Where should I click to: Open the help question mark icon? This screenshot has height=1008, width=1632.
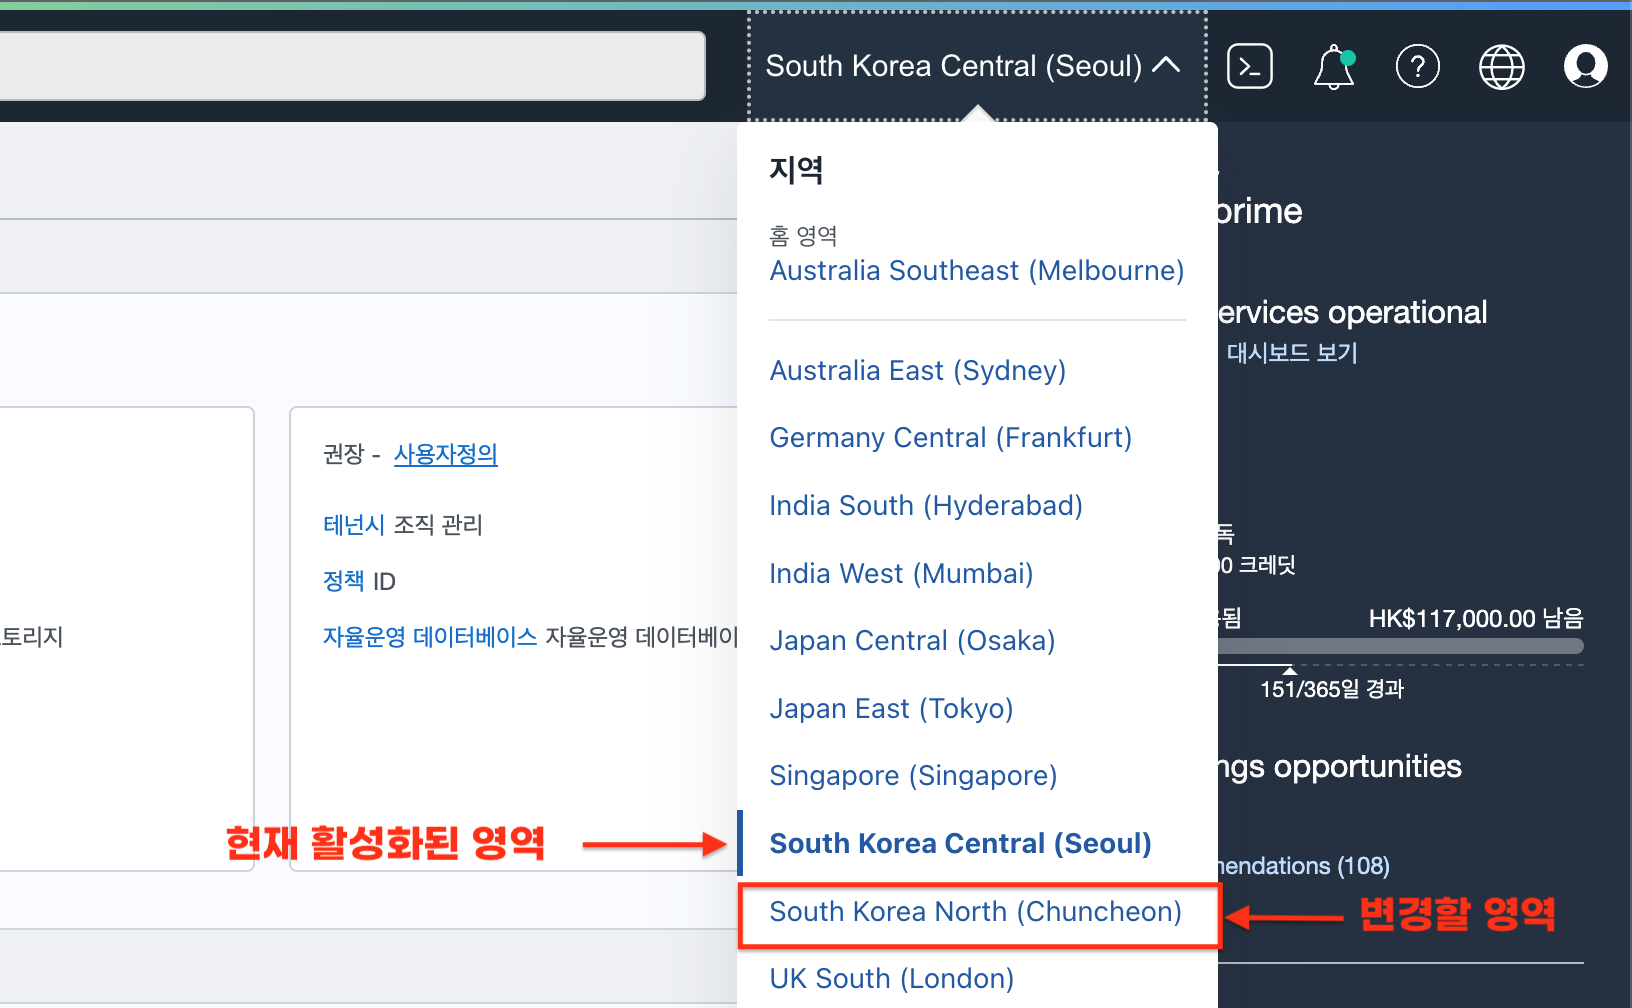pos(1418,67)
